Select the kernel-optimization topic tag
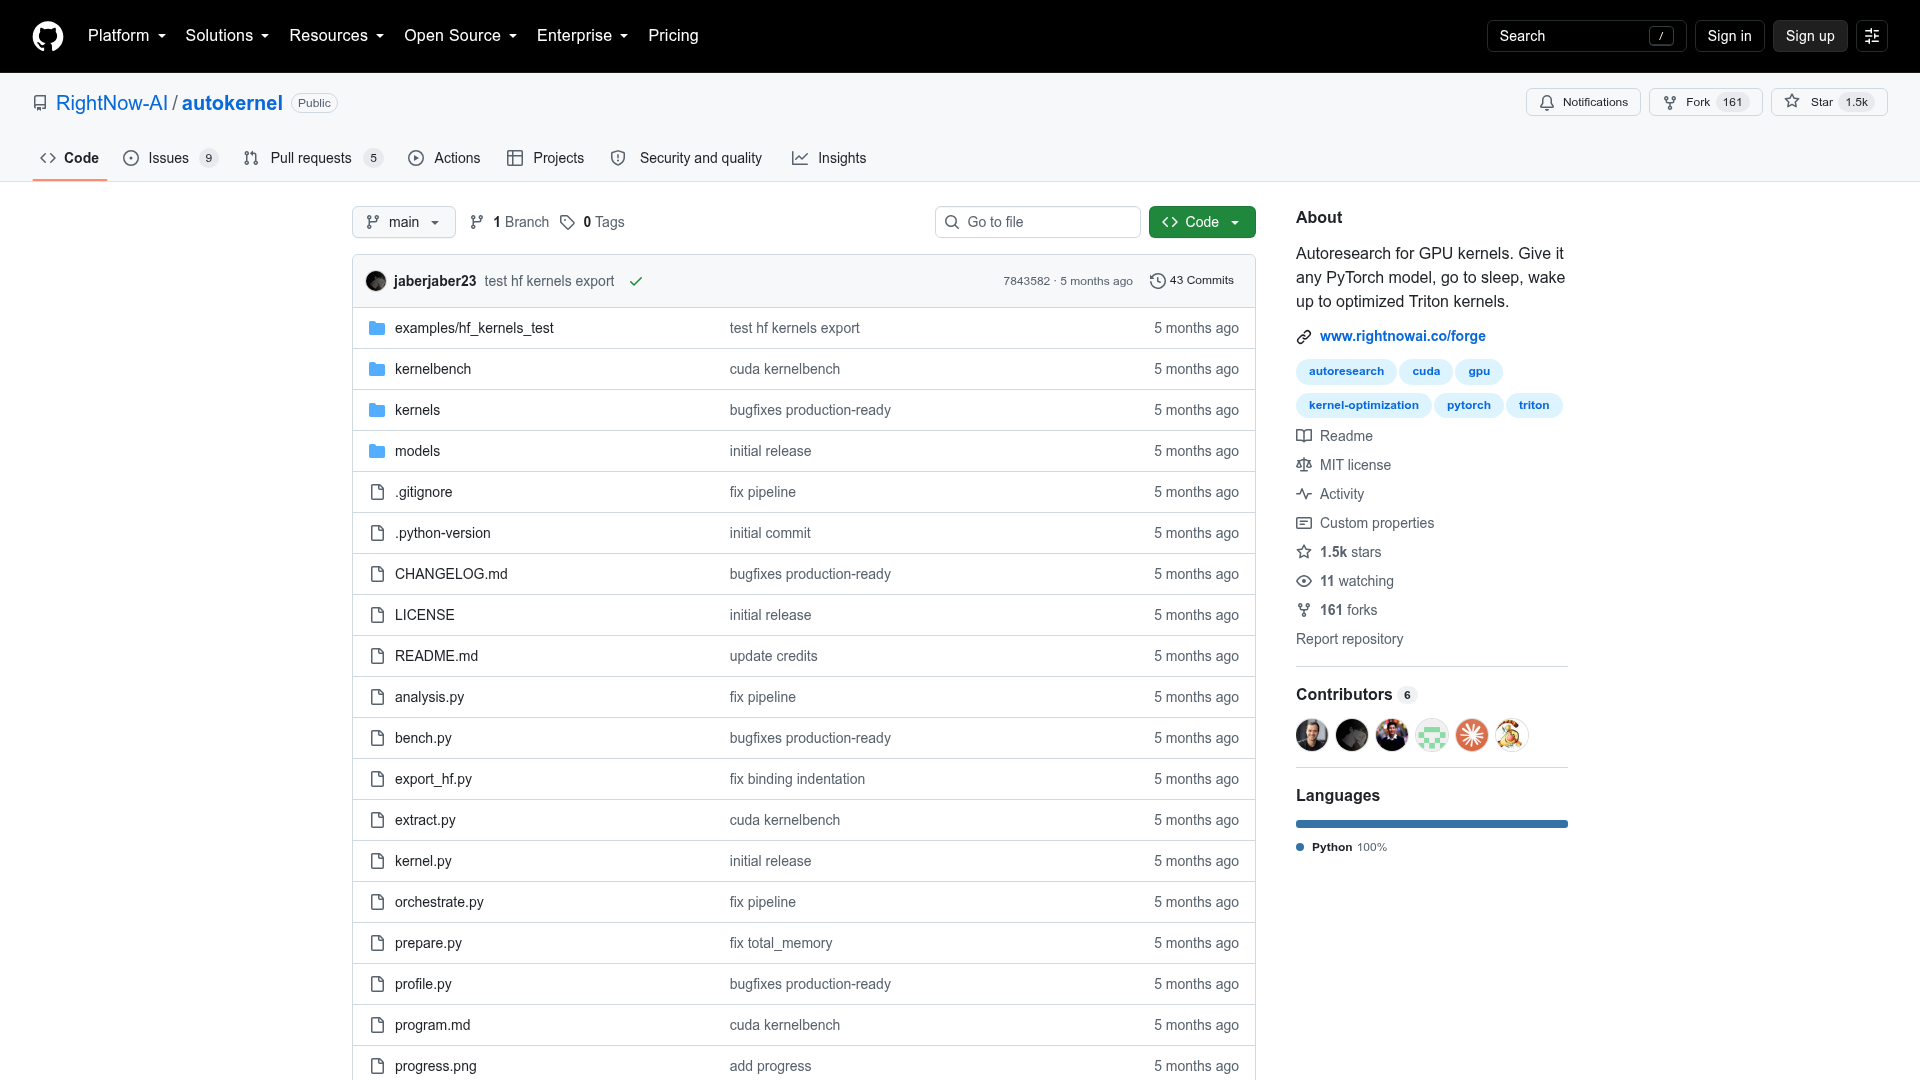This screenshot has width=1920, height=1080. click(1363, 405)
